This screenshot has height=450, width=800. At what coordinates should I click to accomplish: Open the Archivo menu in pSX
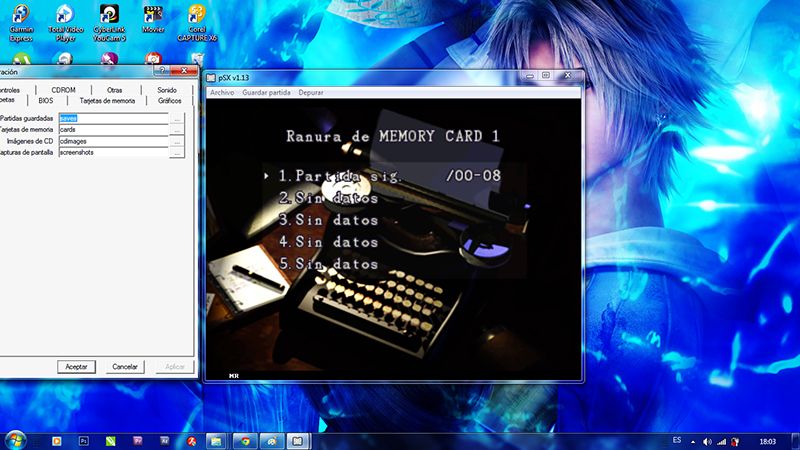pyautogui.click(x=222, y=92)
